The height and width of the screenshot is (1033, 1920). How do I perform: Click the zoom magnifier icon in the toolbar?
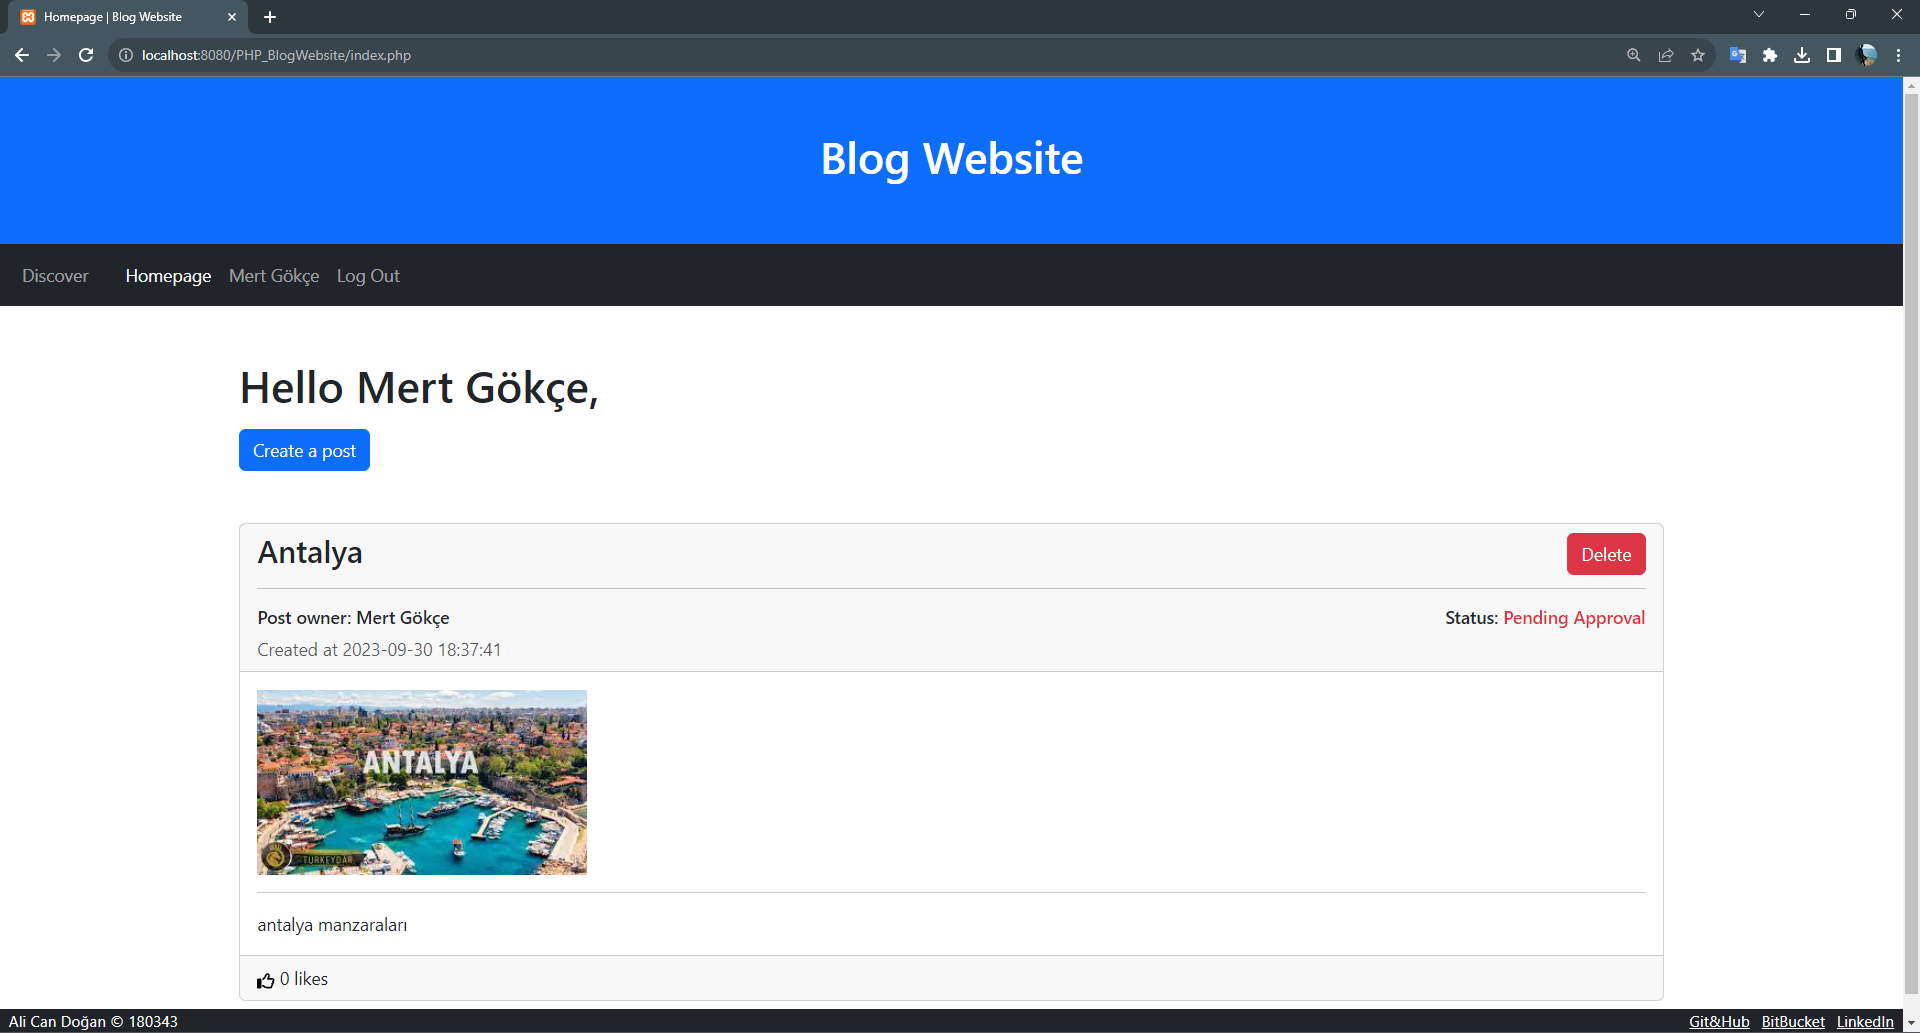1633,55
